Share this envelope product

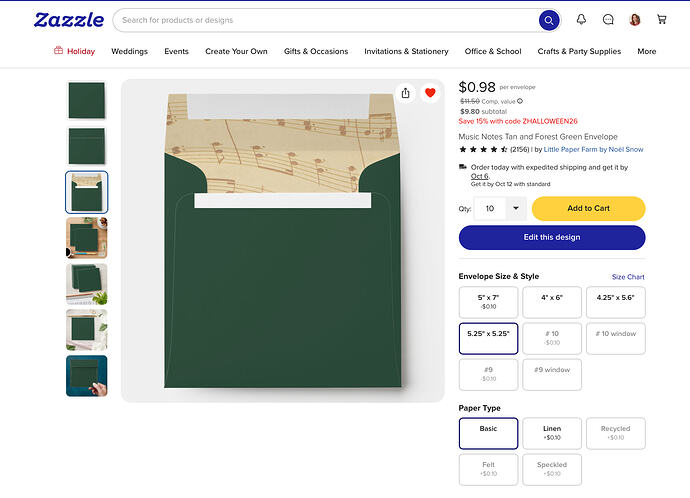tap(405, 93)
